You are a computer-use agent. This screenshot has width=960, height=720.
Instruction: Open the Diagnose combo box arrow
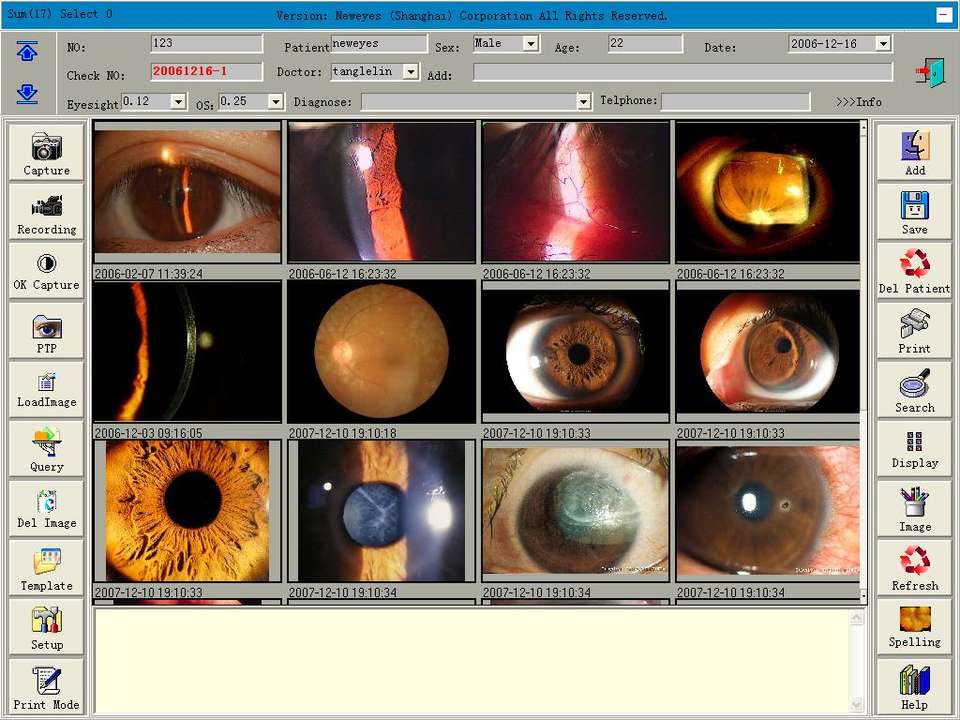click(x=583, y=102)
